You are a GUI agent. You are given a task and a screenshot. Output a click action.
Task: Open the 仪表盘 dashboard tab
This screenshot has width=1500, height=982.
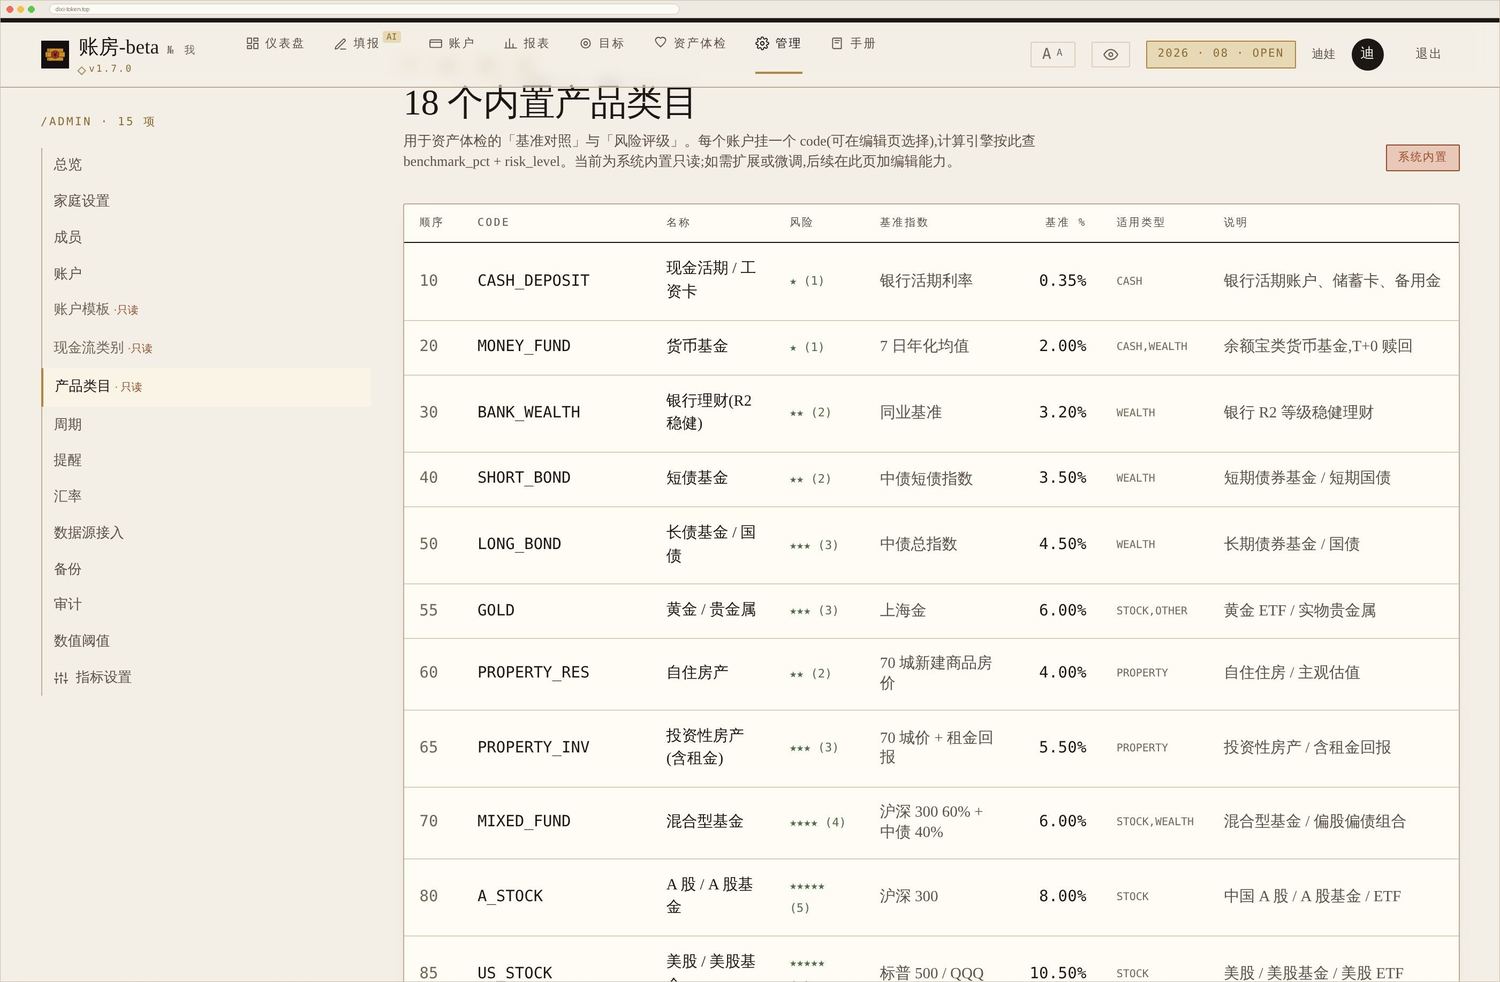pyautogui.click(x=275, y=43)
